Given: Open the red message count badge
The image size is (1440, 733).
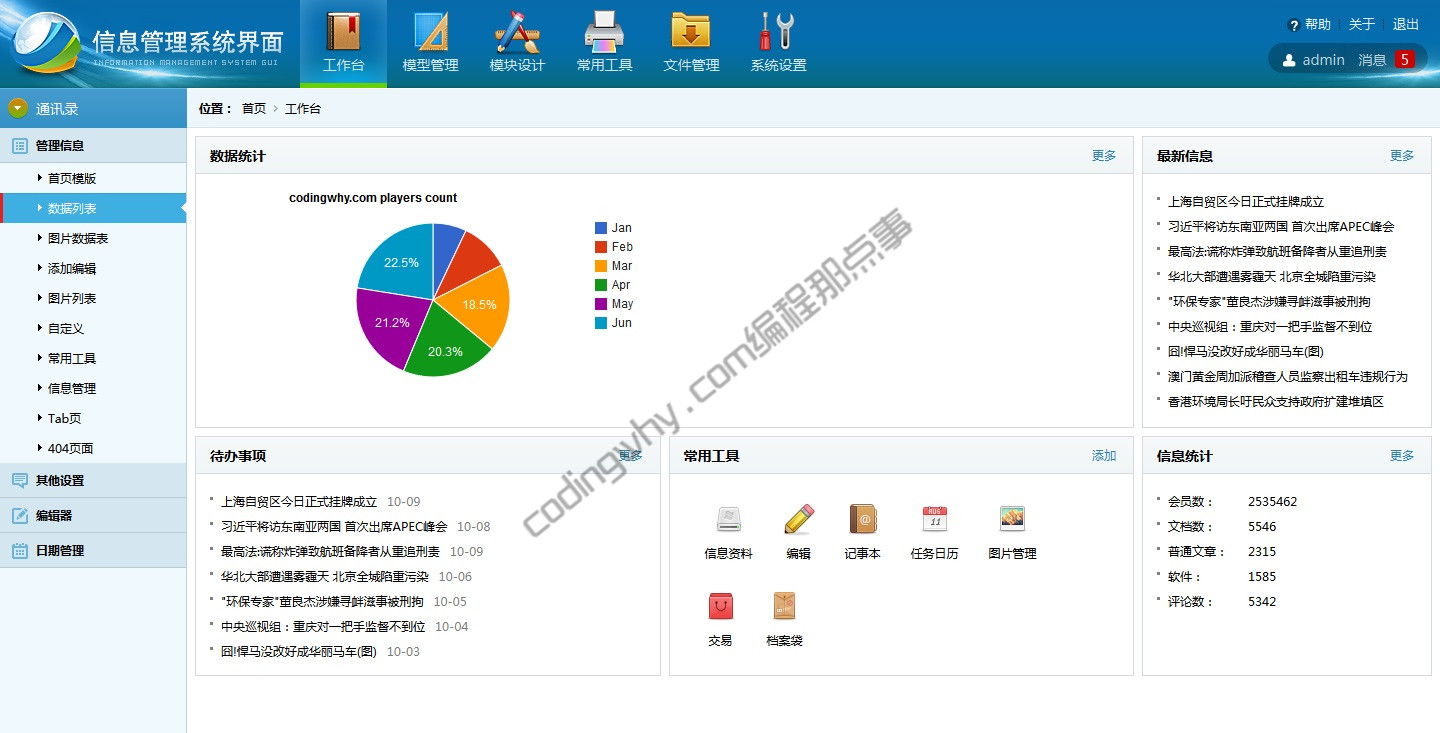Looking at the screenshot, I should [x=1404, y=59].
